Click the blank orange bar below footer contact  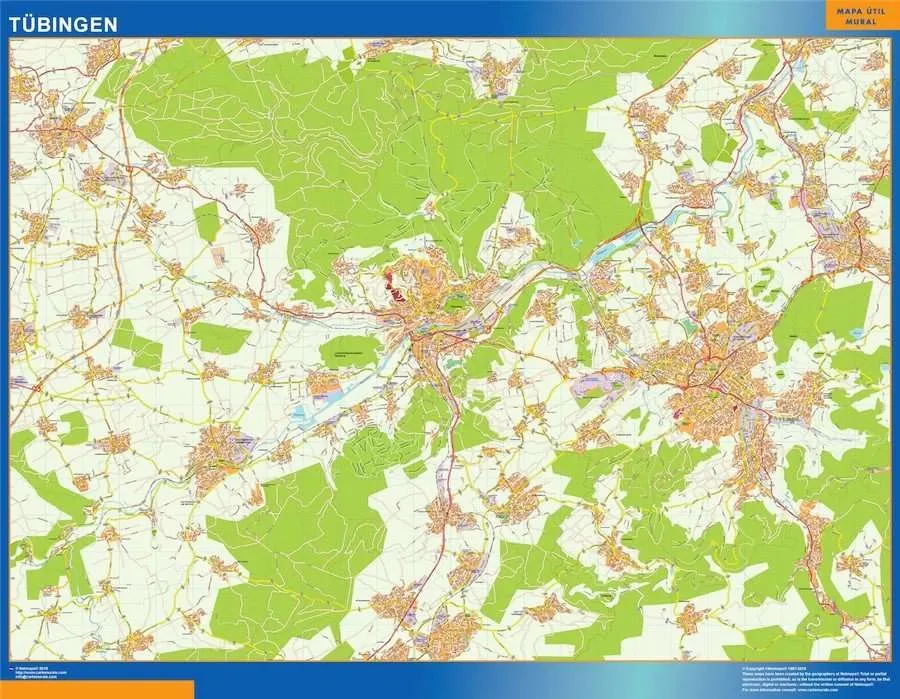97,690
